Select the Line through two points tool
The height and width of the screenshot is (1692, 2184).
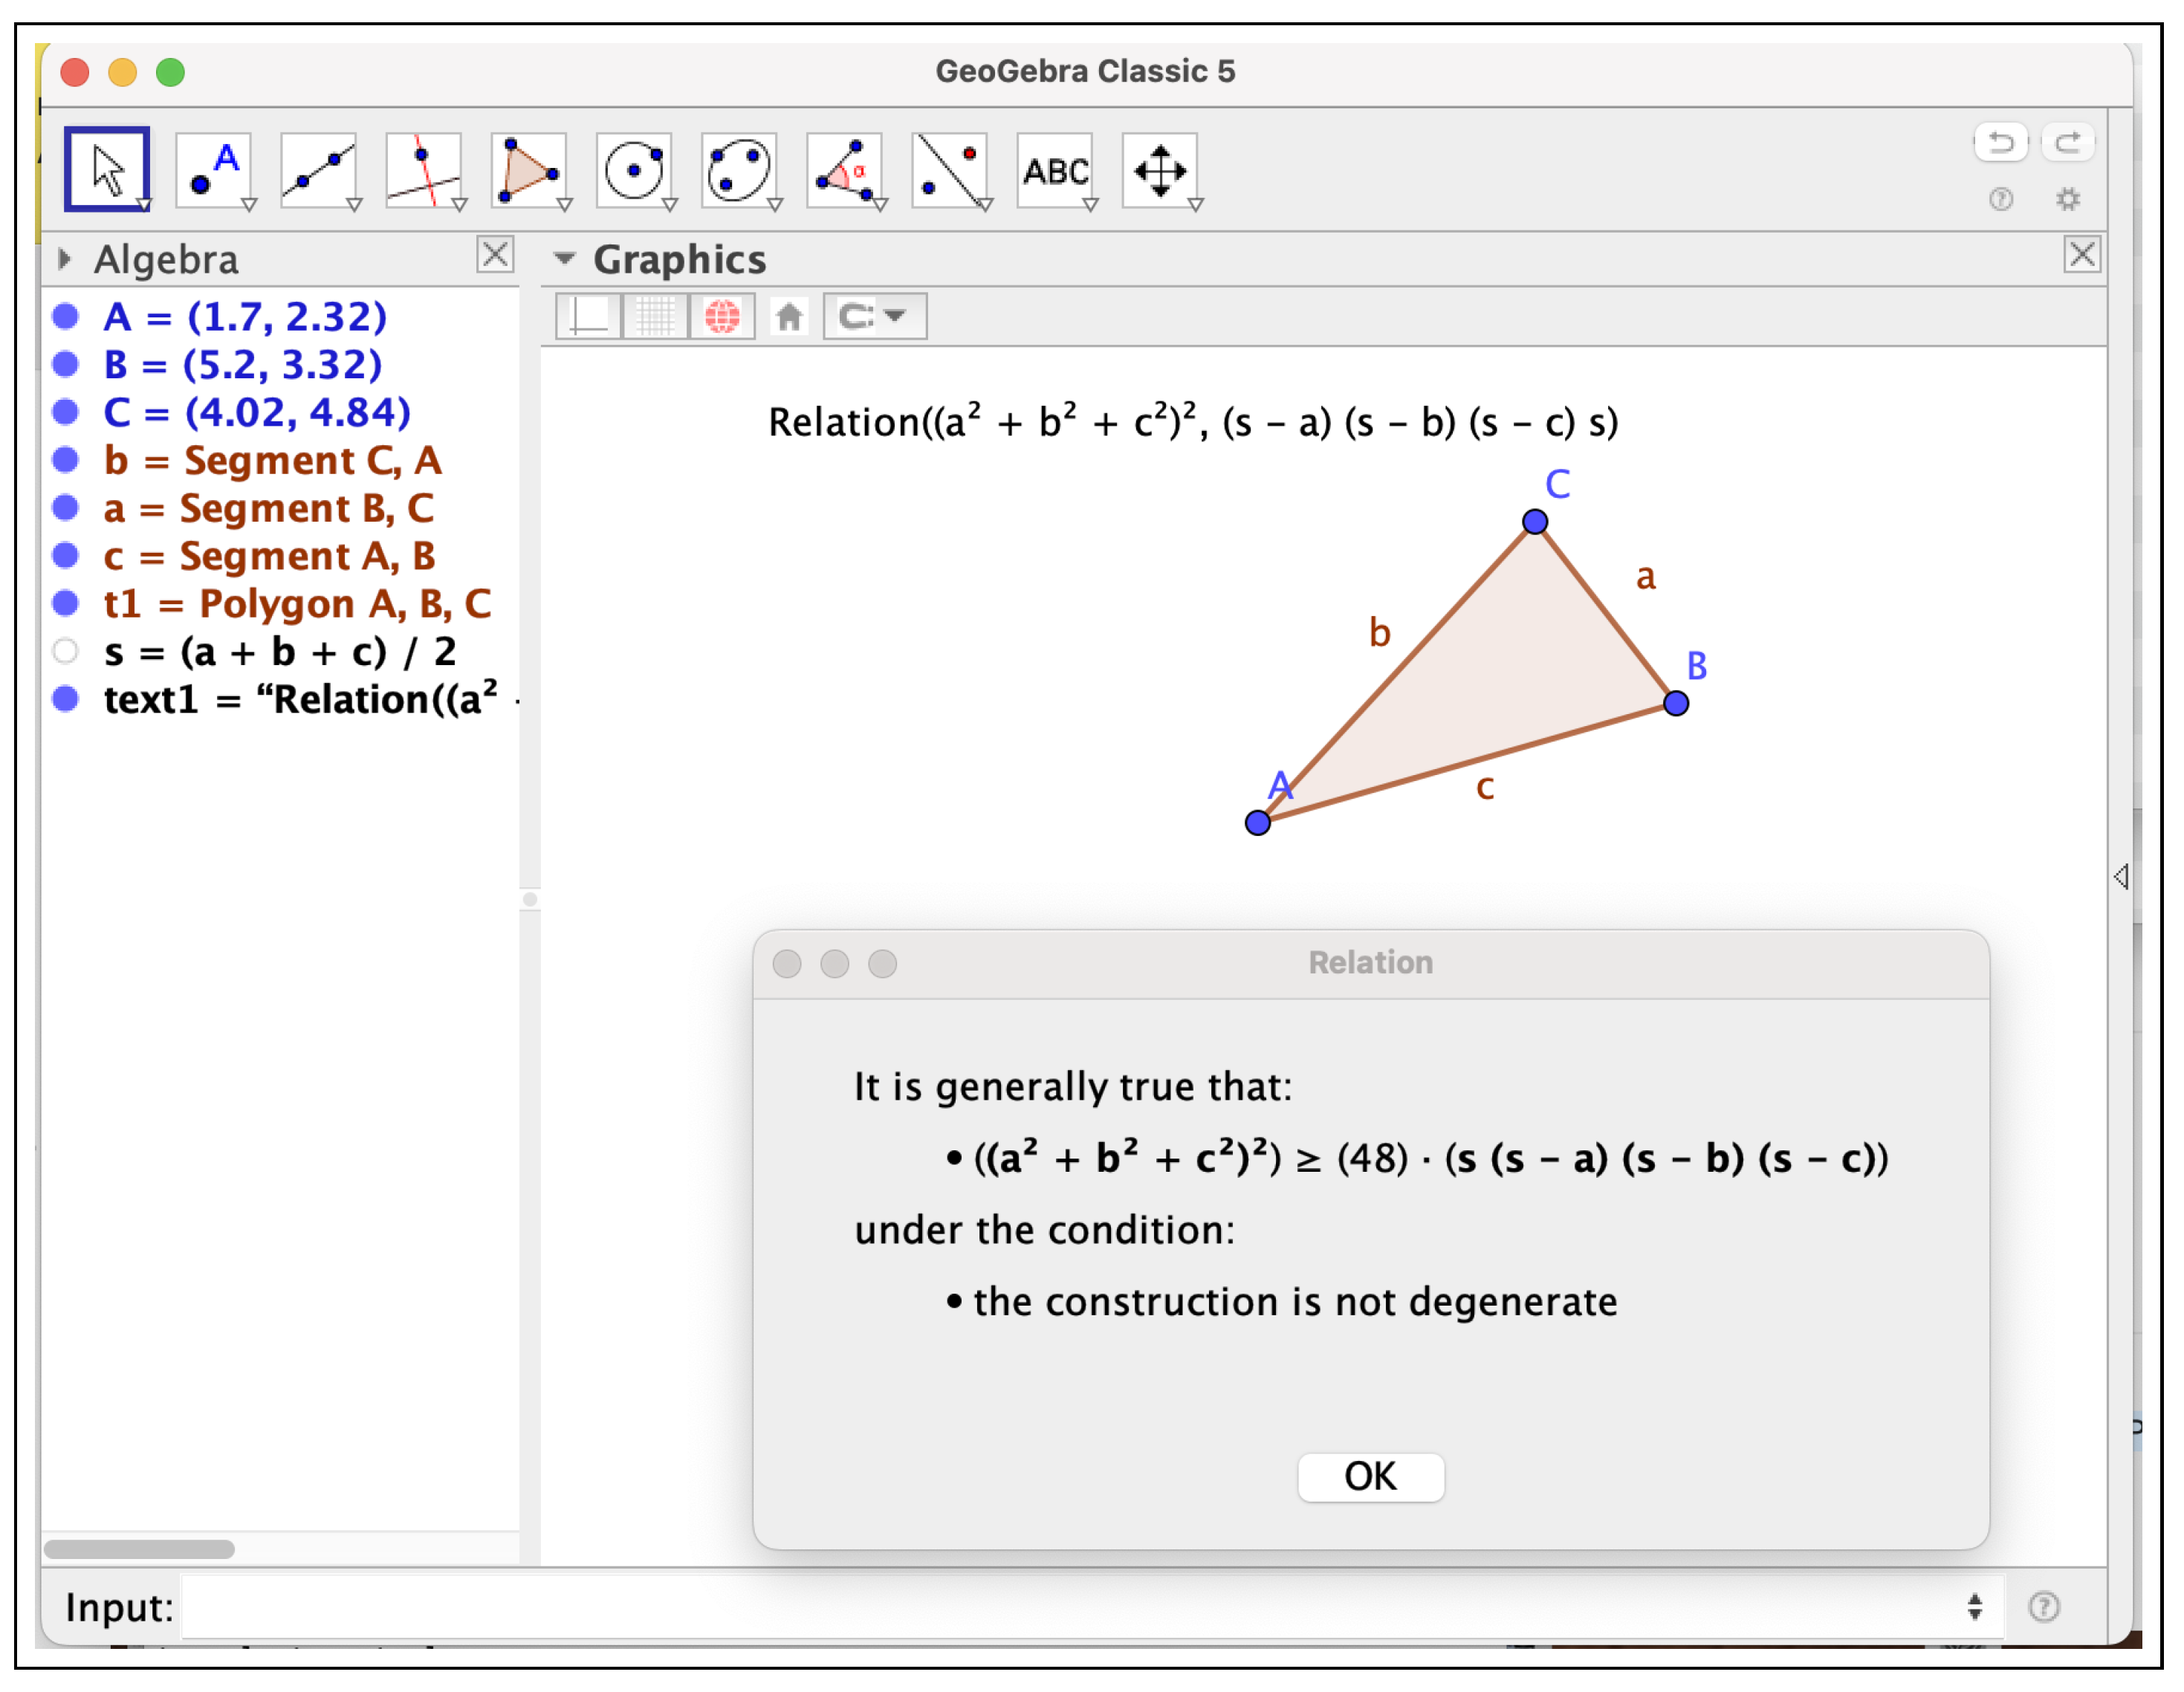[x=318, y=169]
